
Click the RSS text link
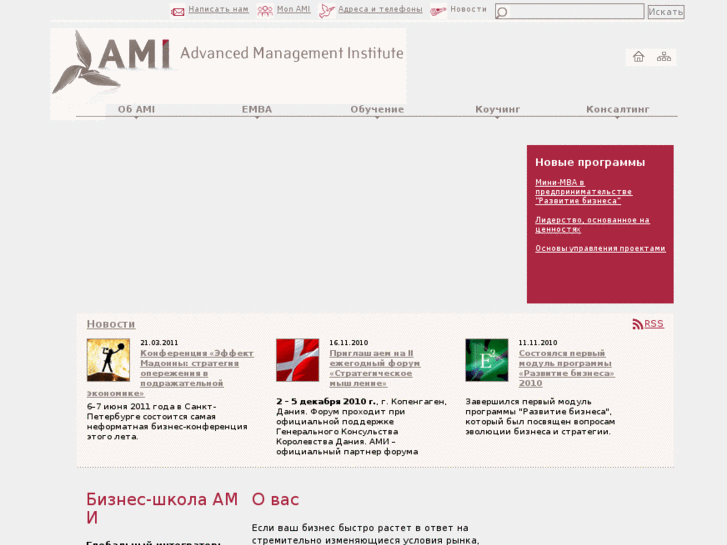click(654, 324)
